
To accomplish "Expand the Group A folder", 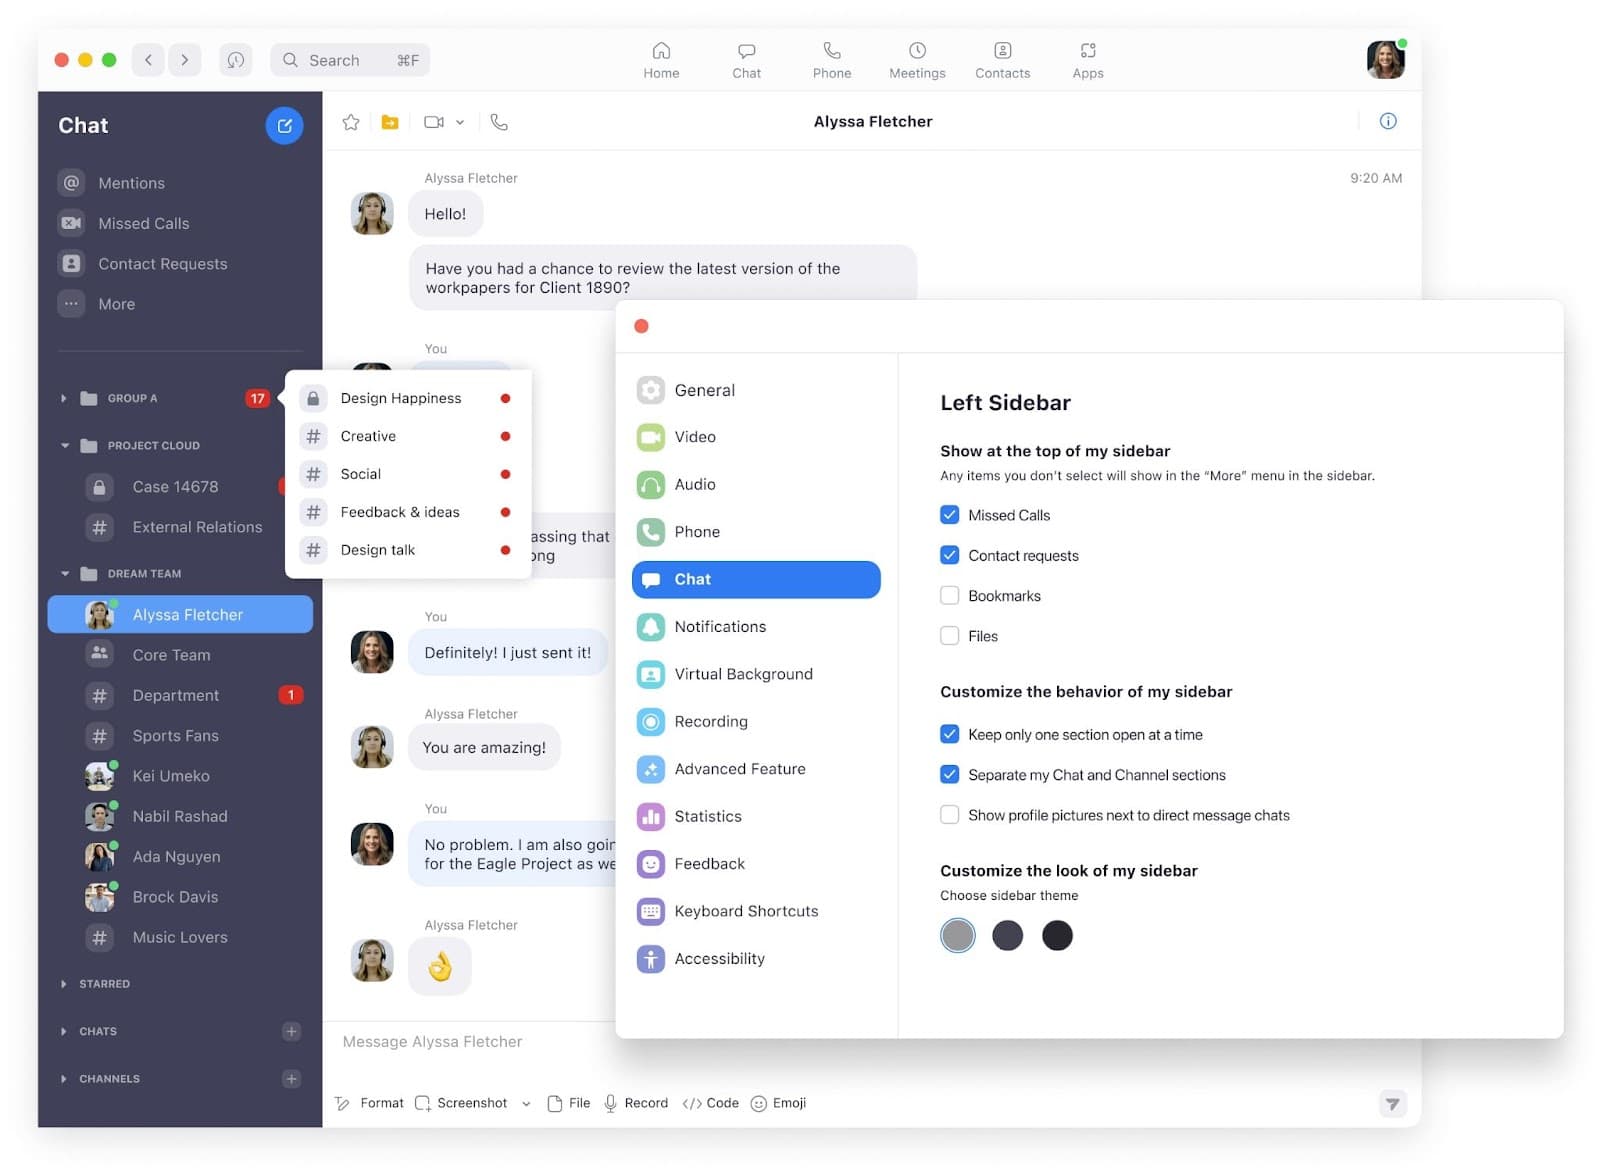I will (x=64, y=399).
